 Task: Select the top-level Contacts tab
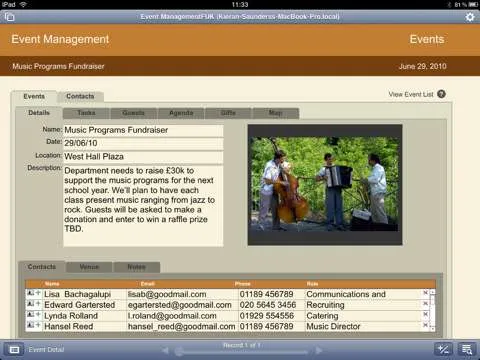click(x=80, y=96)
